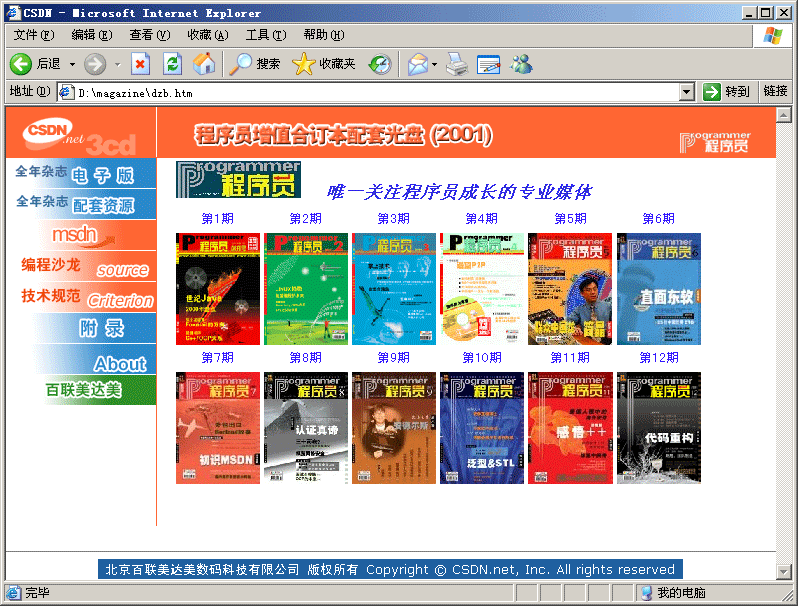Expand the address bar dropdown
This screenshot has height=606, width=798.
[687, 93]
